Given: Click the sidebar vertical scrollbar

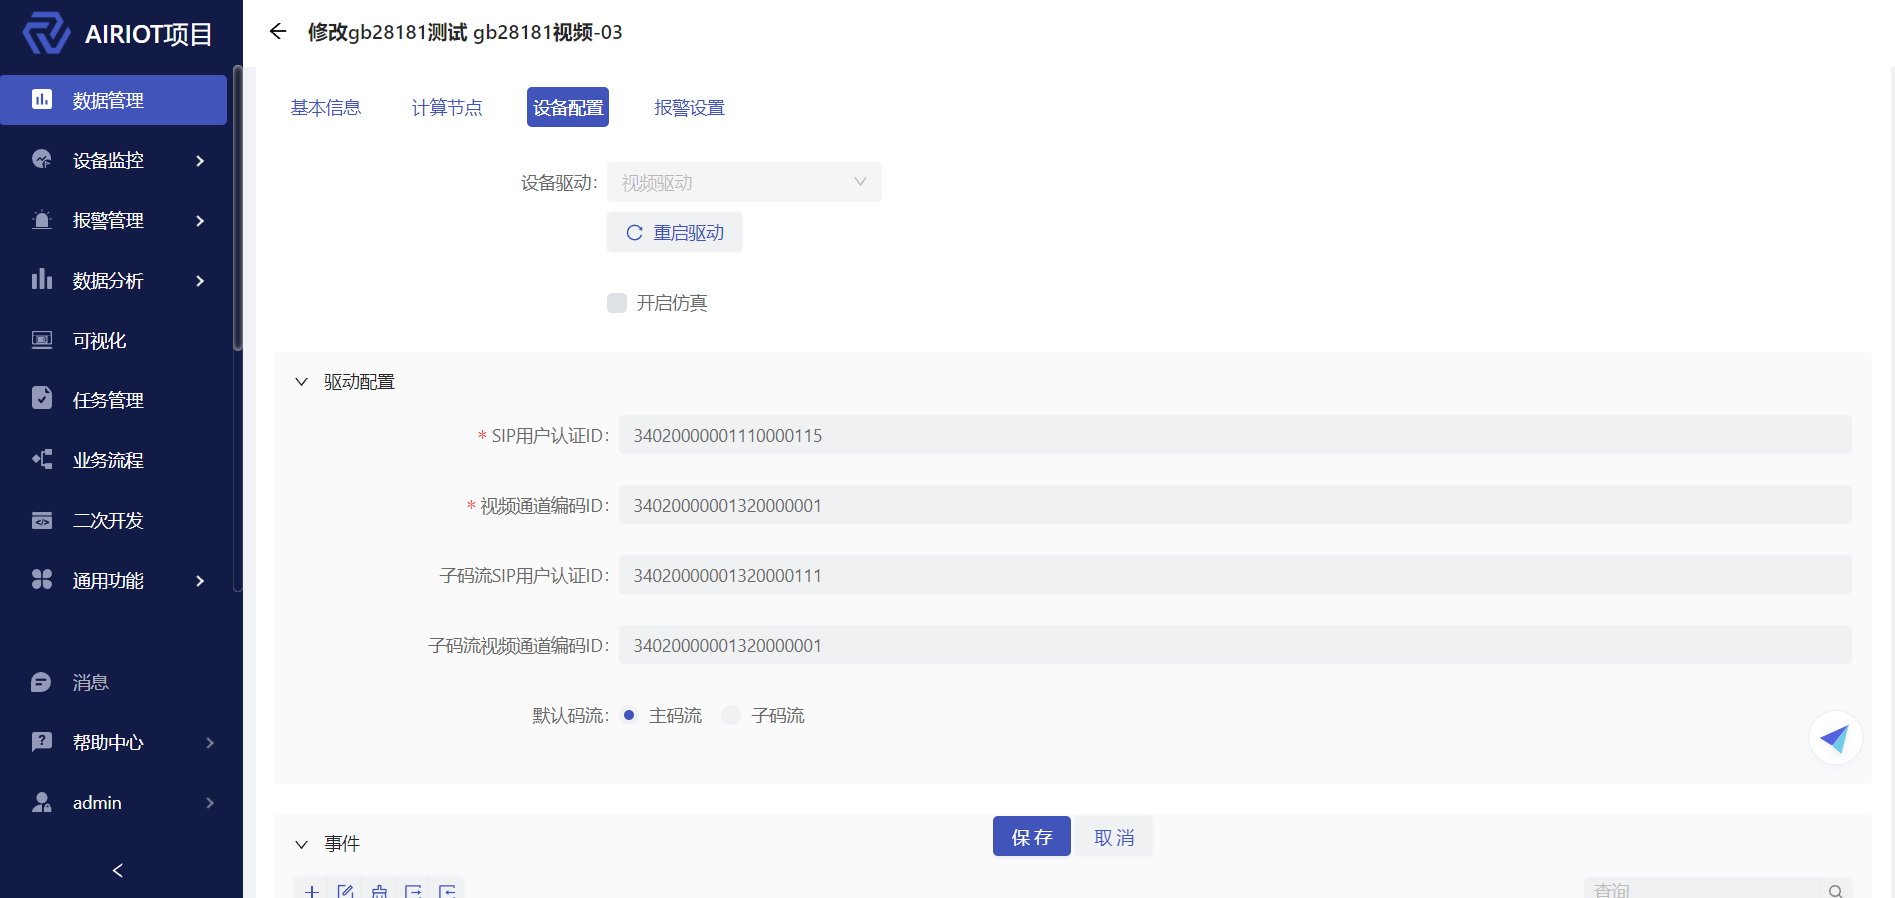Looking at the screenshot, I should pyautogui.click(x=237, y=208).
